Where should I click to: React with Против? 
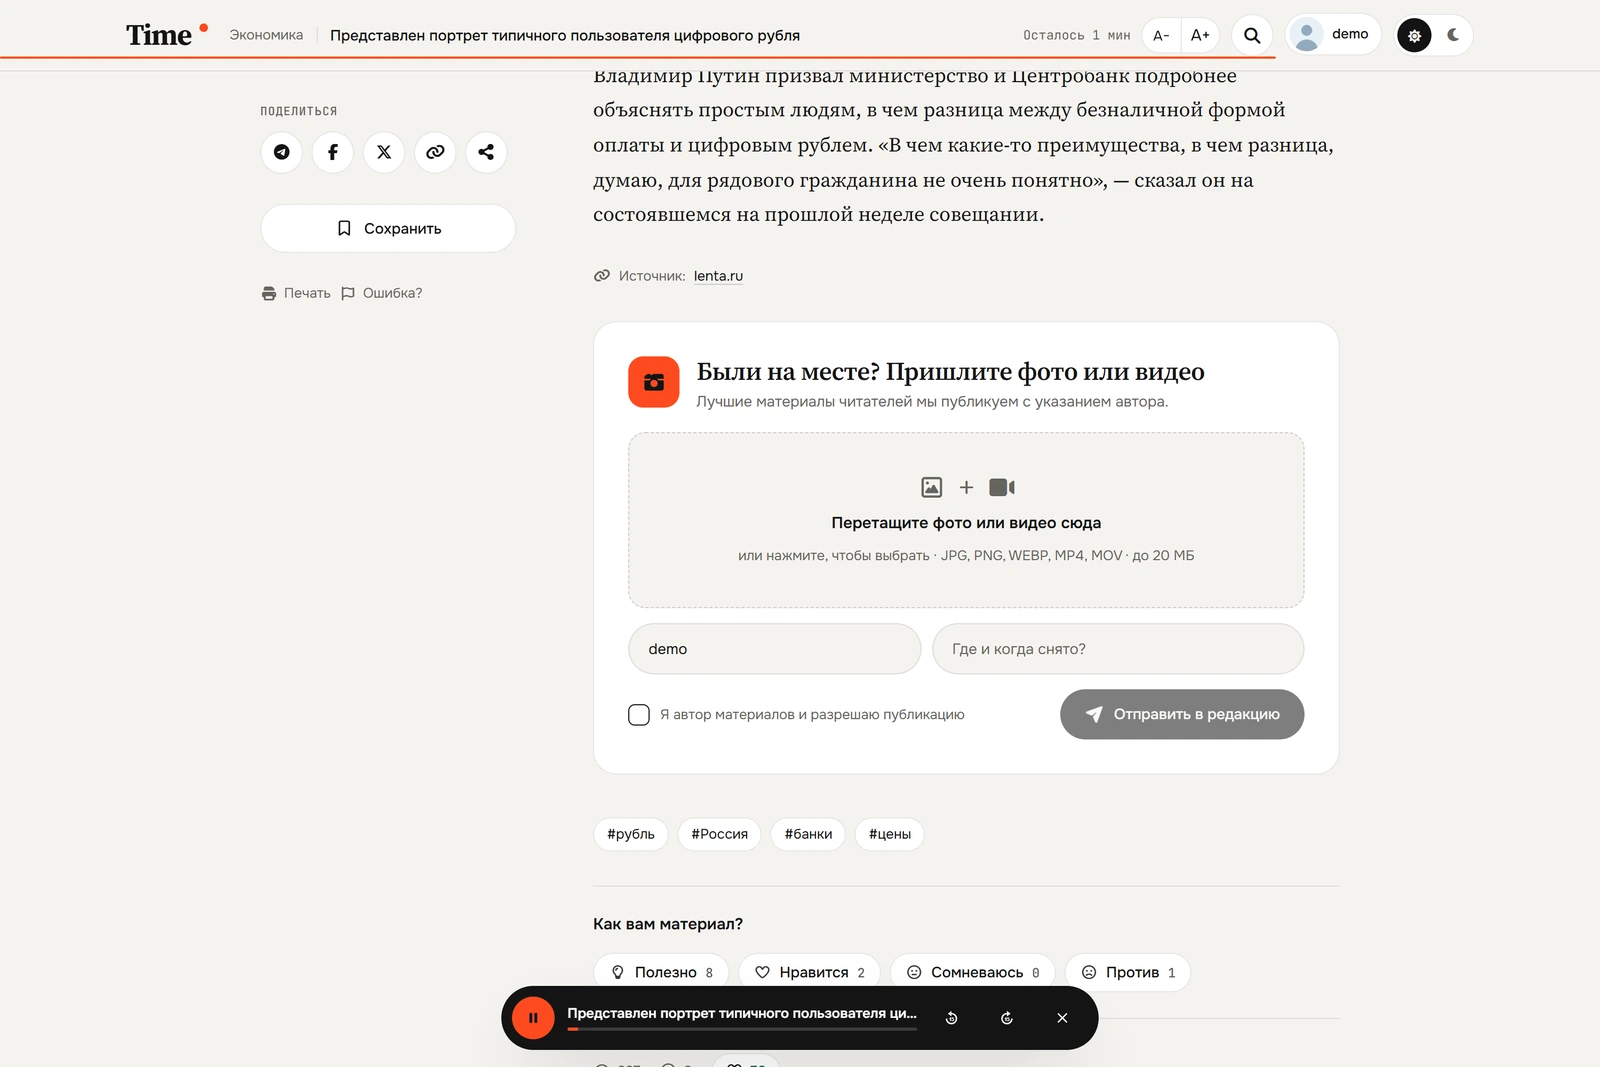pos(1128,972)
